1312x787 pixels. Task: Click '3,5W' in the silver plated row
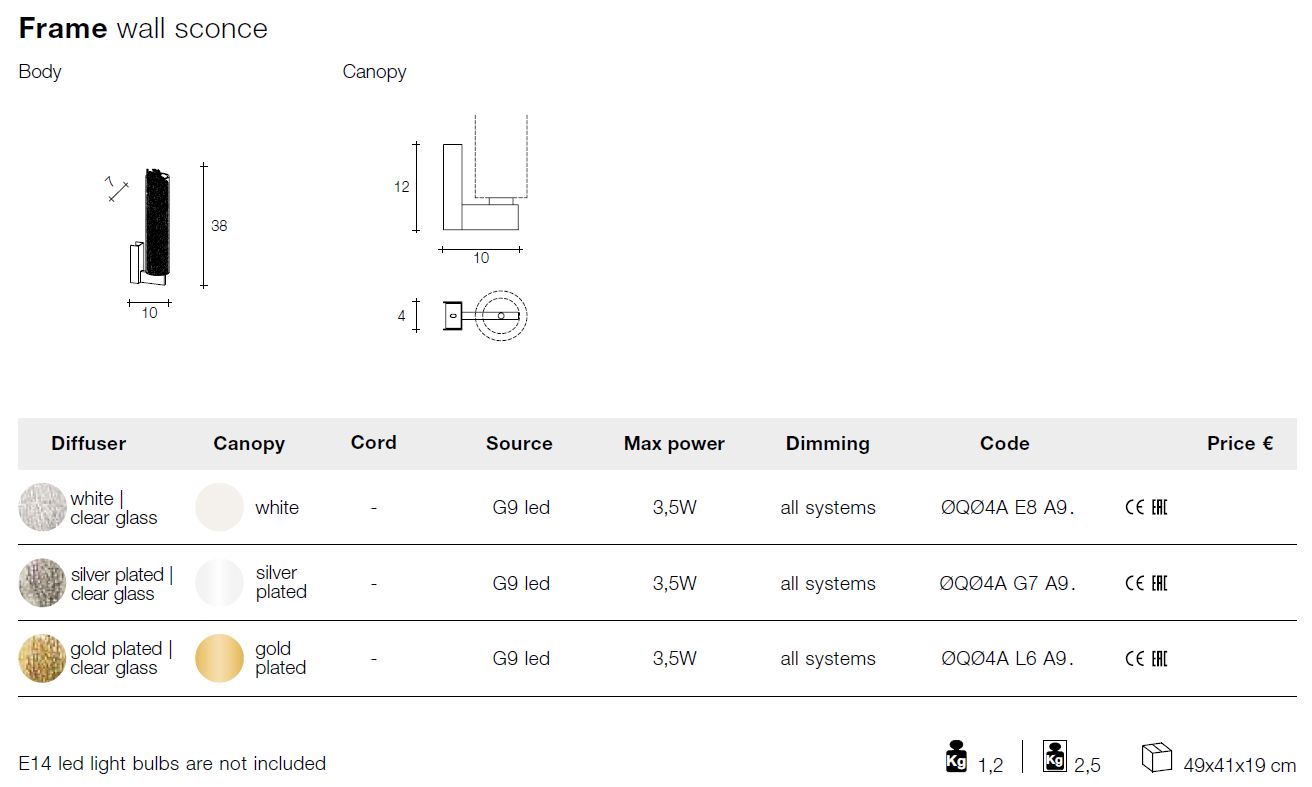click(x=675, y=583)
